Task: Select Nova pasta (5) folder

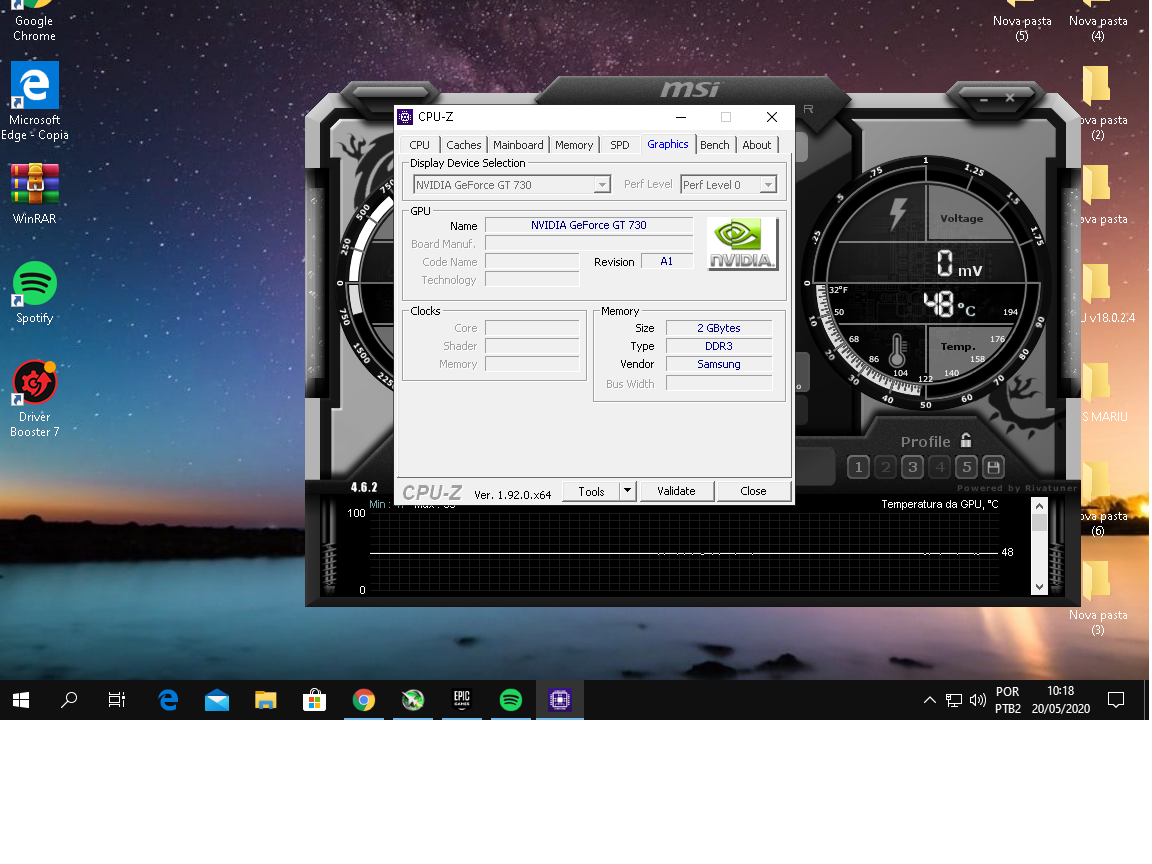Action: pyautogui.click(x=1022, y=22)
